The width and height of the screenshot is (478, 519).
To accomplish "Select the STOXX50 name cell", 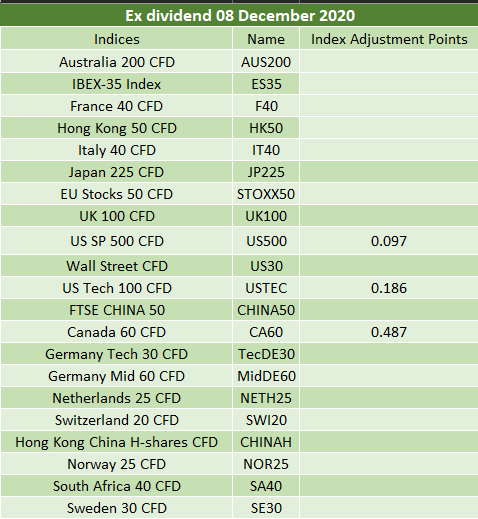I will [266, 194].
